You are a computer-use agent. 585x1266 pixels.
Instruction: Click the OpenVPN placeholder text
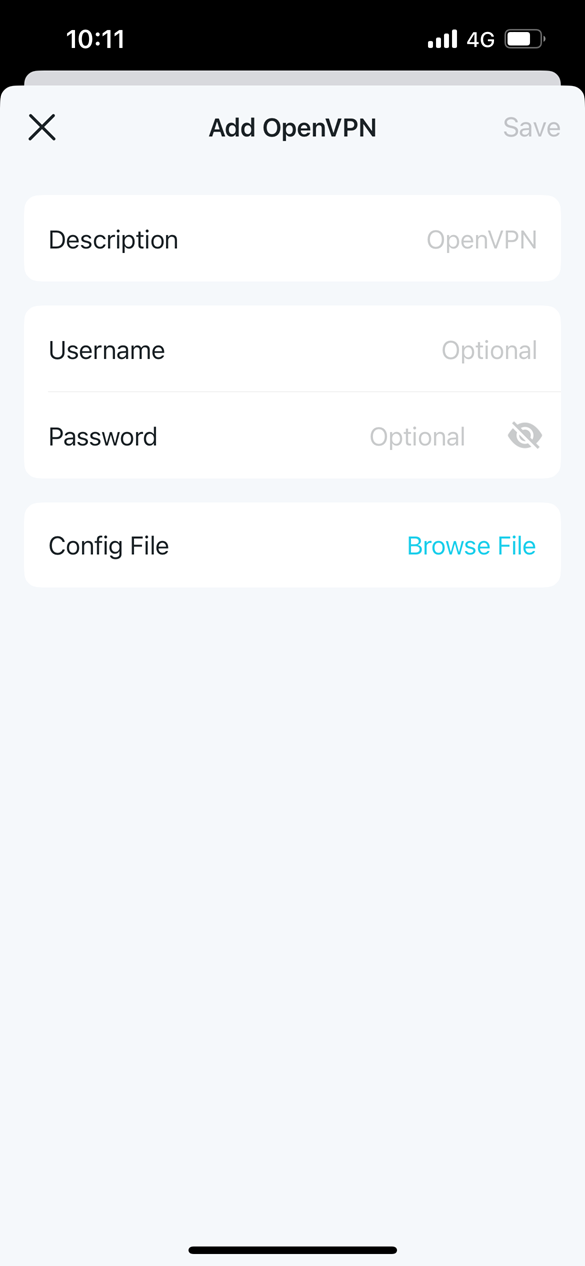coord(482,239)
